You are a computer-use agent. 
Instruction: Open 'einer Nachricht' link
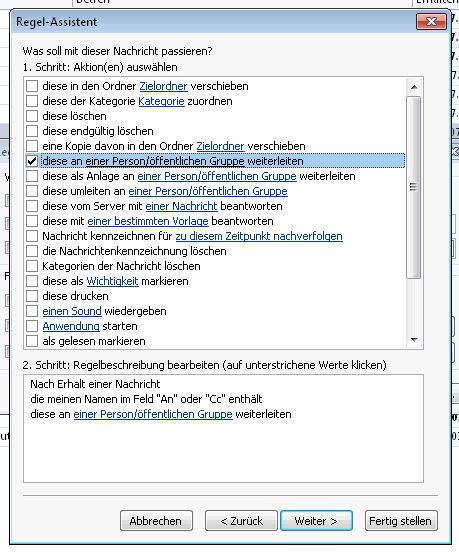pyautogui.click(x=181, y=206)
